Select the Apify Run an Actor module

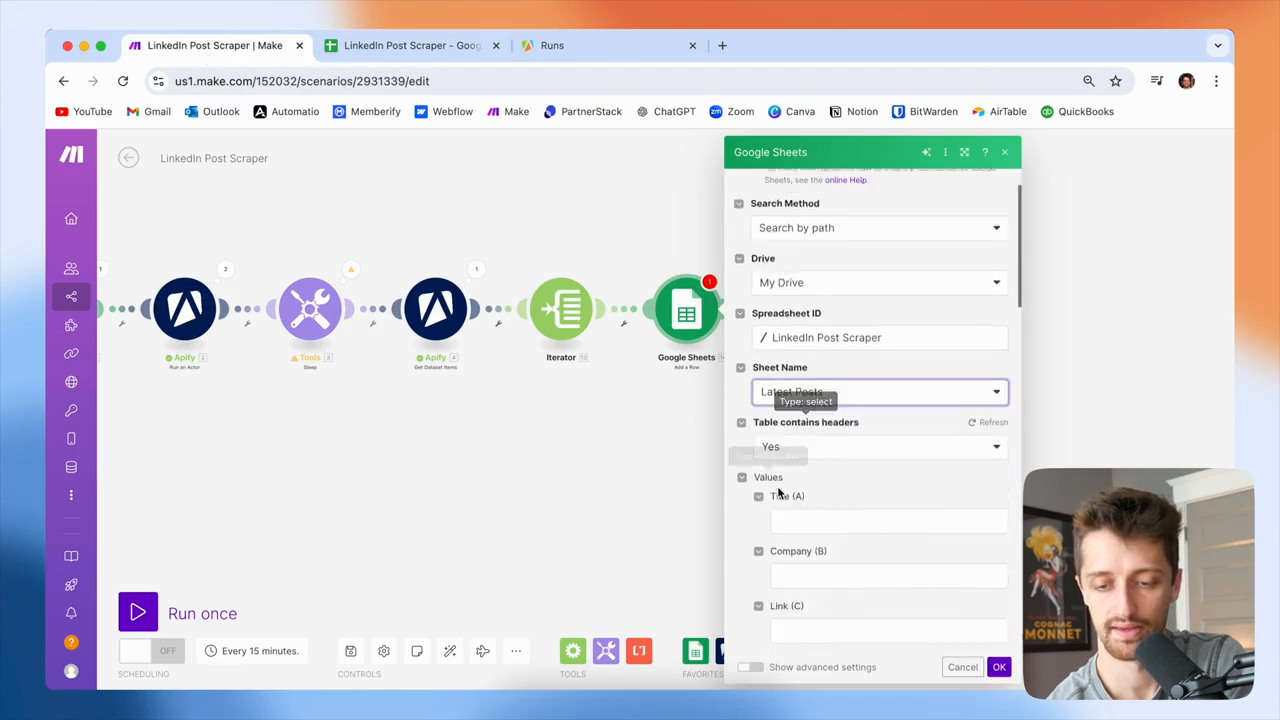185,309
